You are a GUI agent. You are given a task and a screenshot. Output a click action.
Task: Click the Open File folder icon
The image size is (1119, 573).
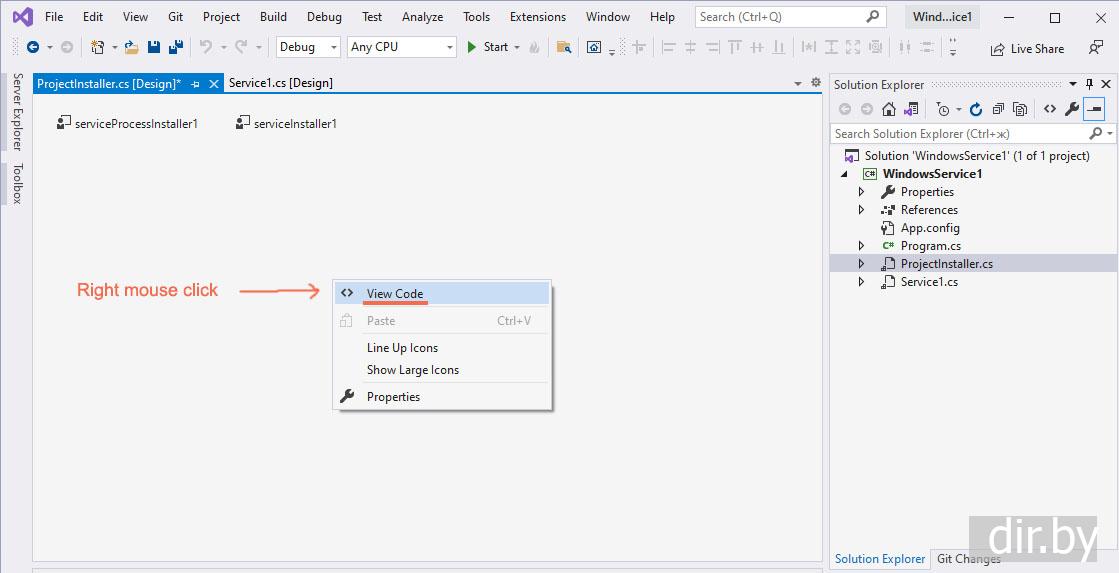coord(131,47)
